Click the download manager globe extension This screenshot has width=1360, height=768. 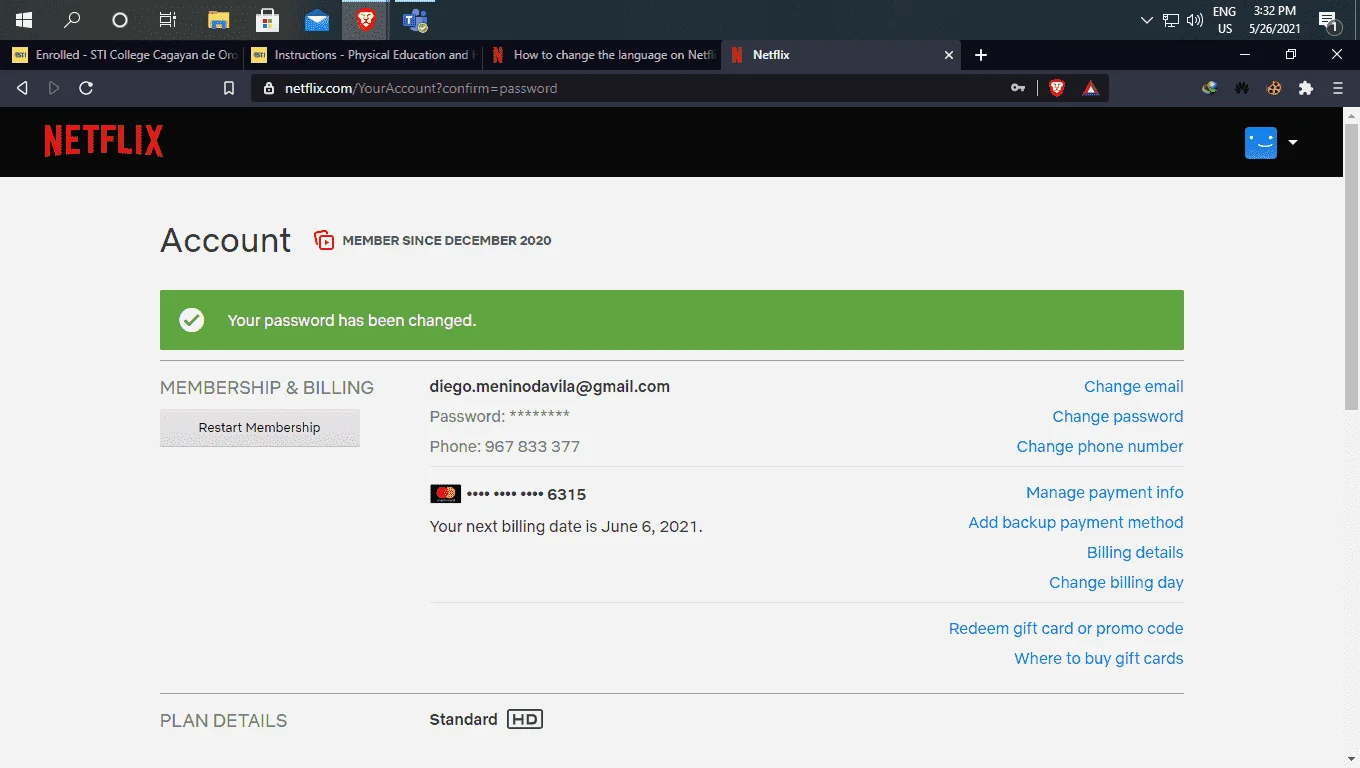[1210, 88]
